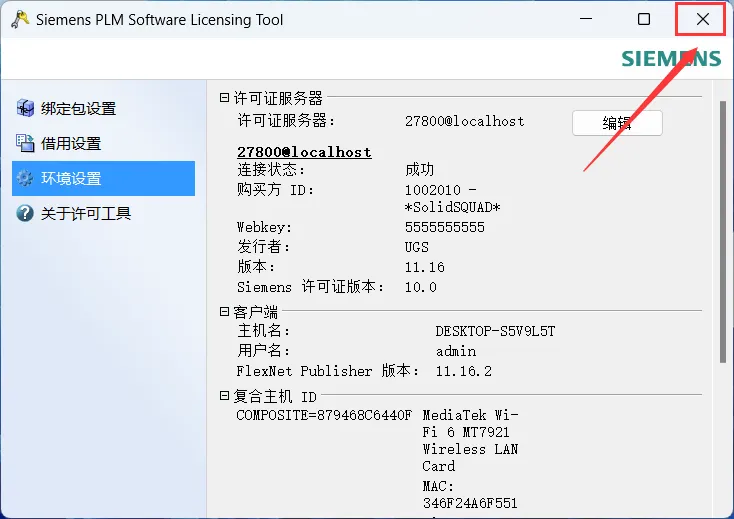The height and width of the screenshot is (519, 734).
Task: Collapse the 许可证服务器 section
Action: click(224, 97)
